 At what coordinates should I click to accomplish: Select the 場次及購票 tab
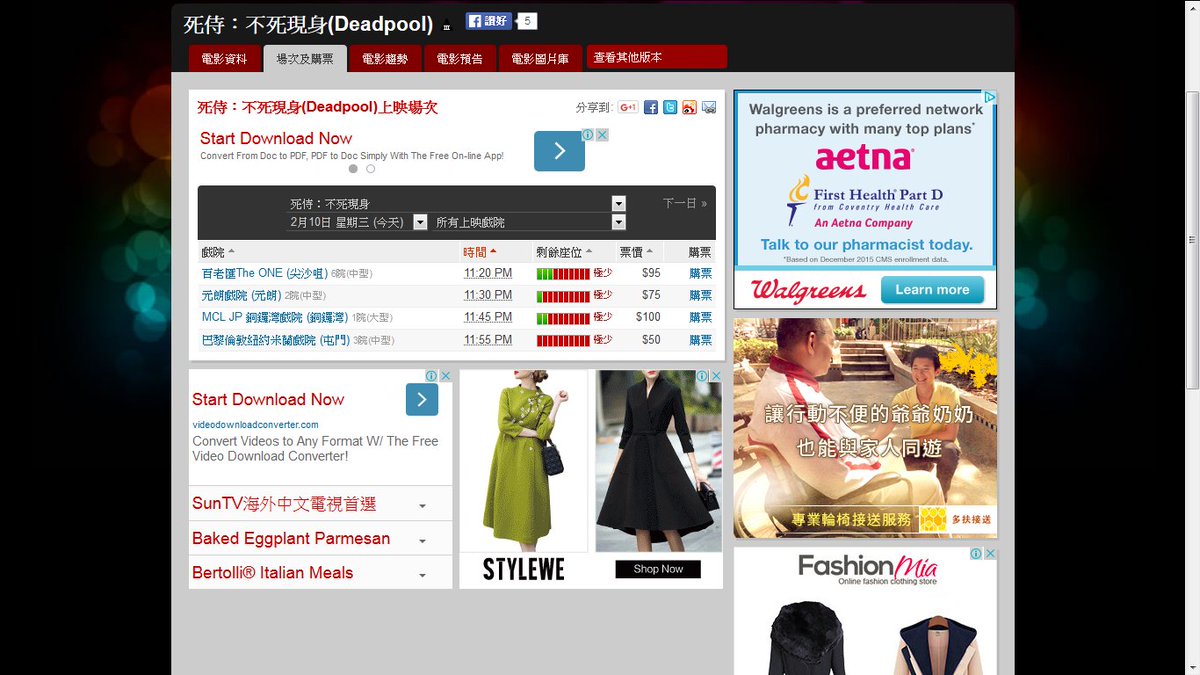[x=305, y=59]
